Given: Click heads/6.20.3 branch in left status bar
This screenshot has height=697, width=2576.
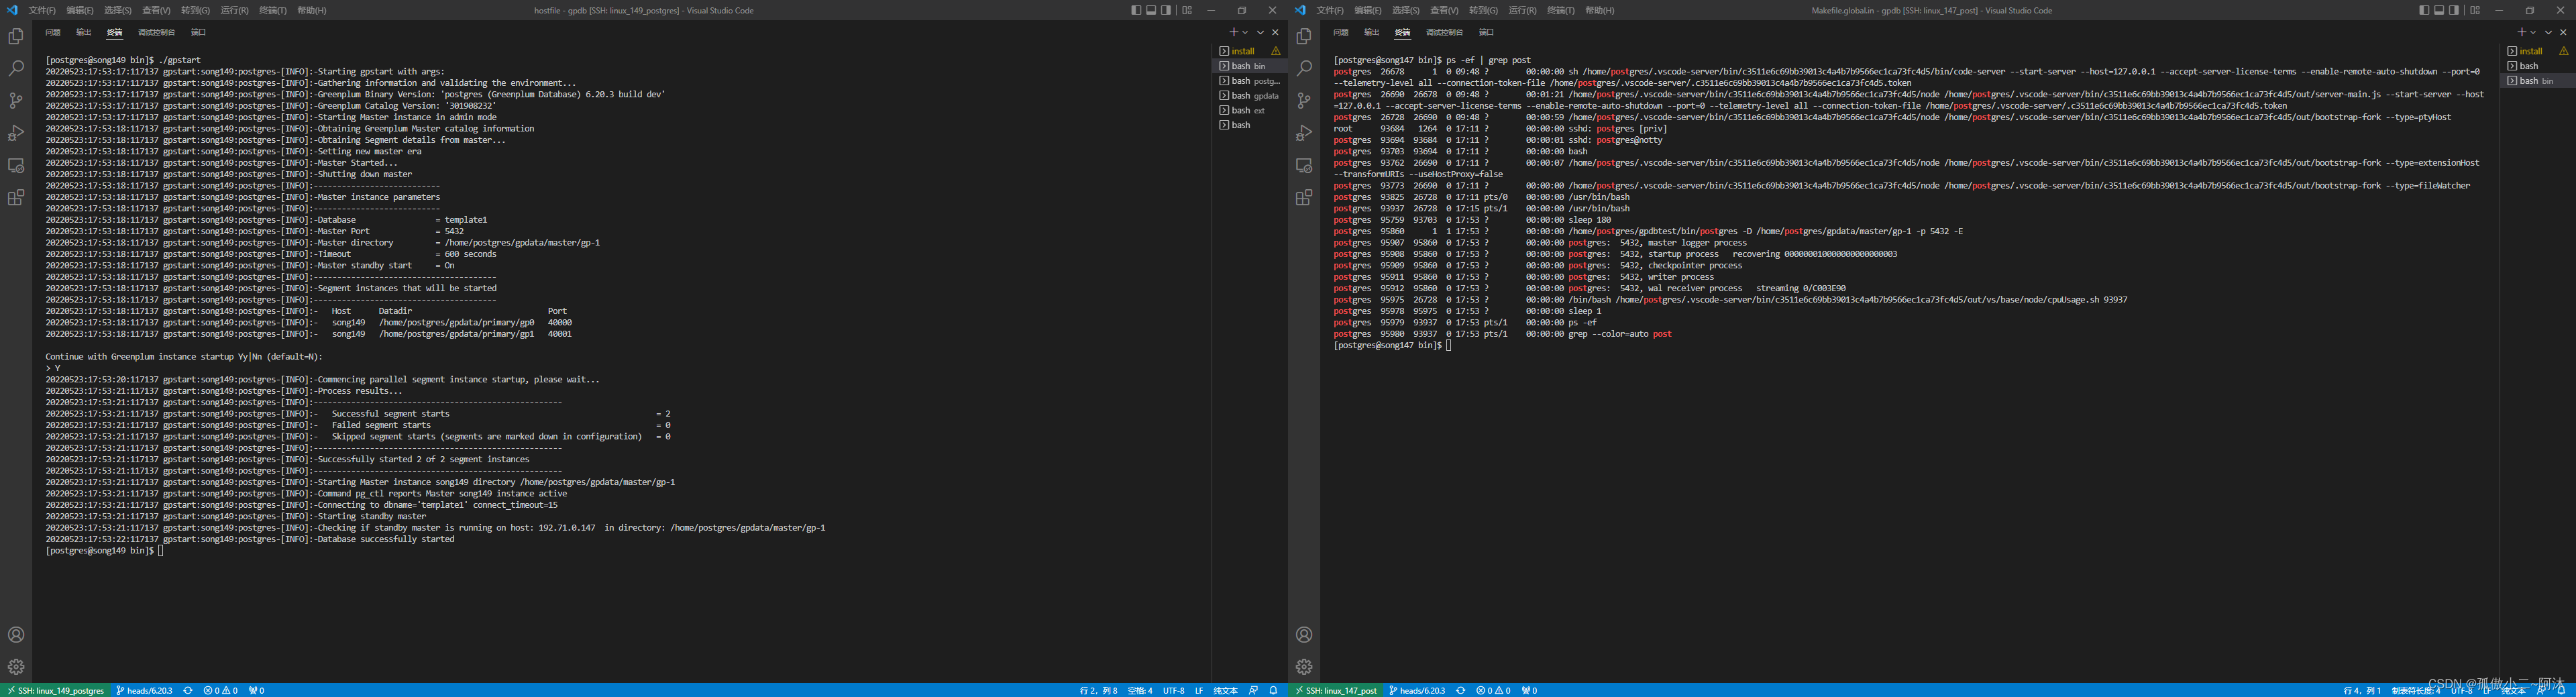Looking at the screenshot, I should [144, 690].
